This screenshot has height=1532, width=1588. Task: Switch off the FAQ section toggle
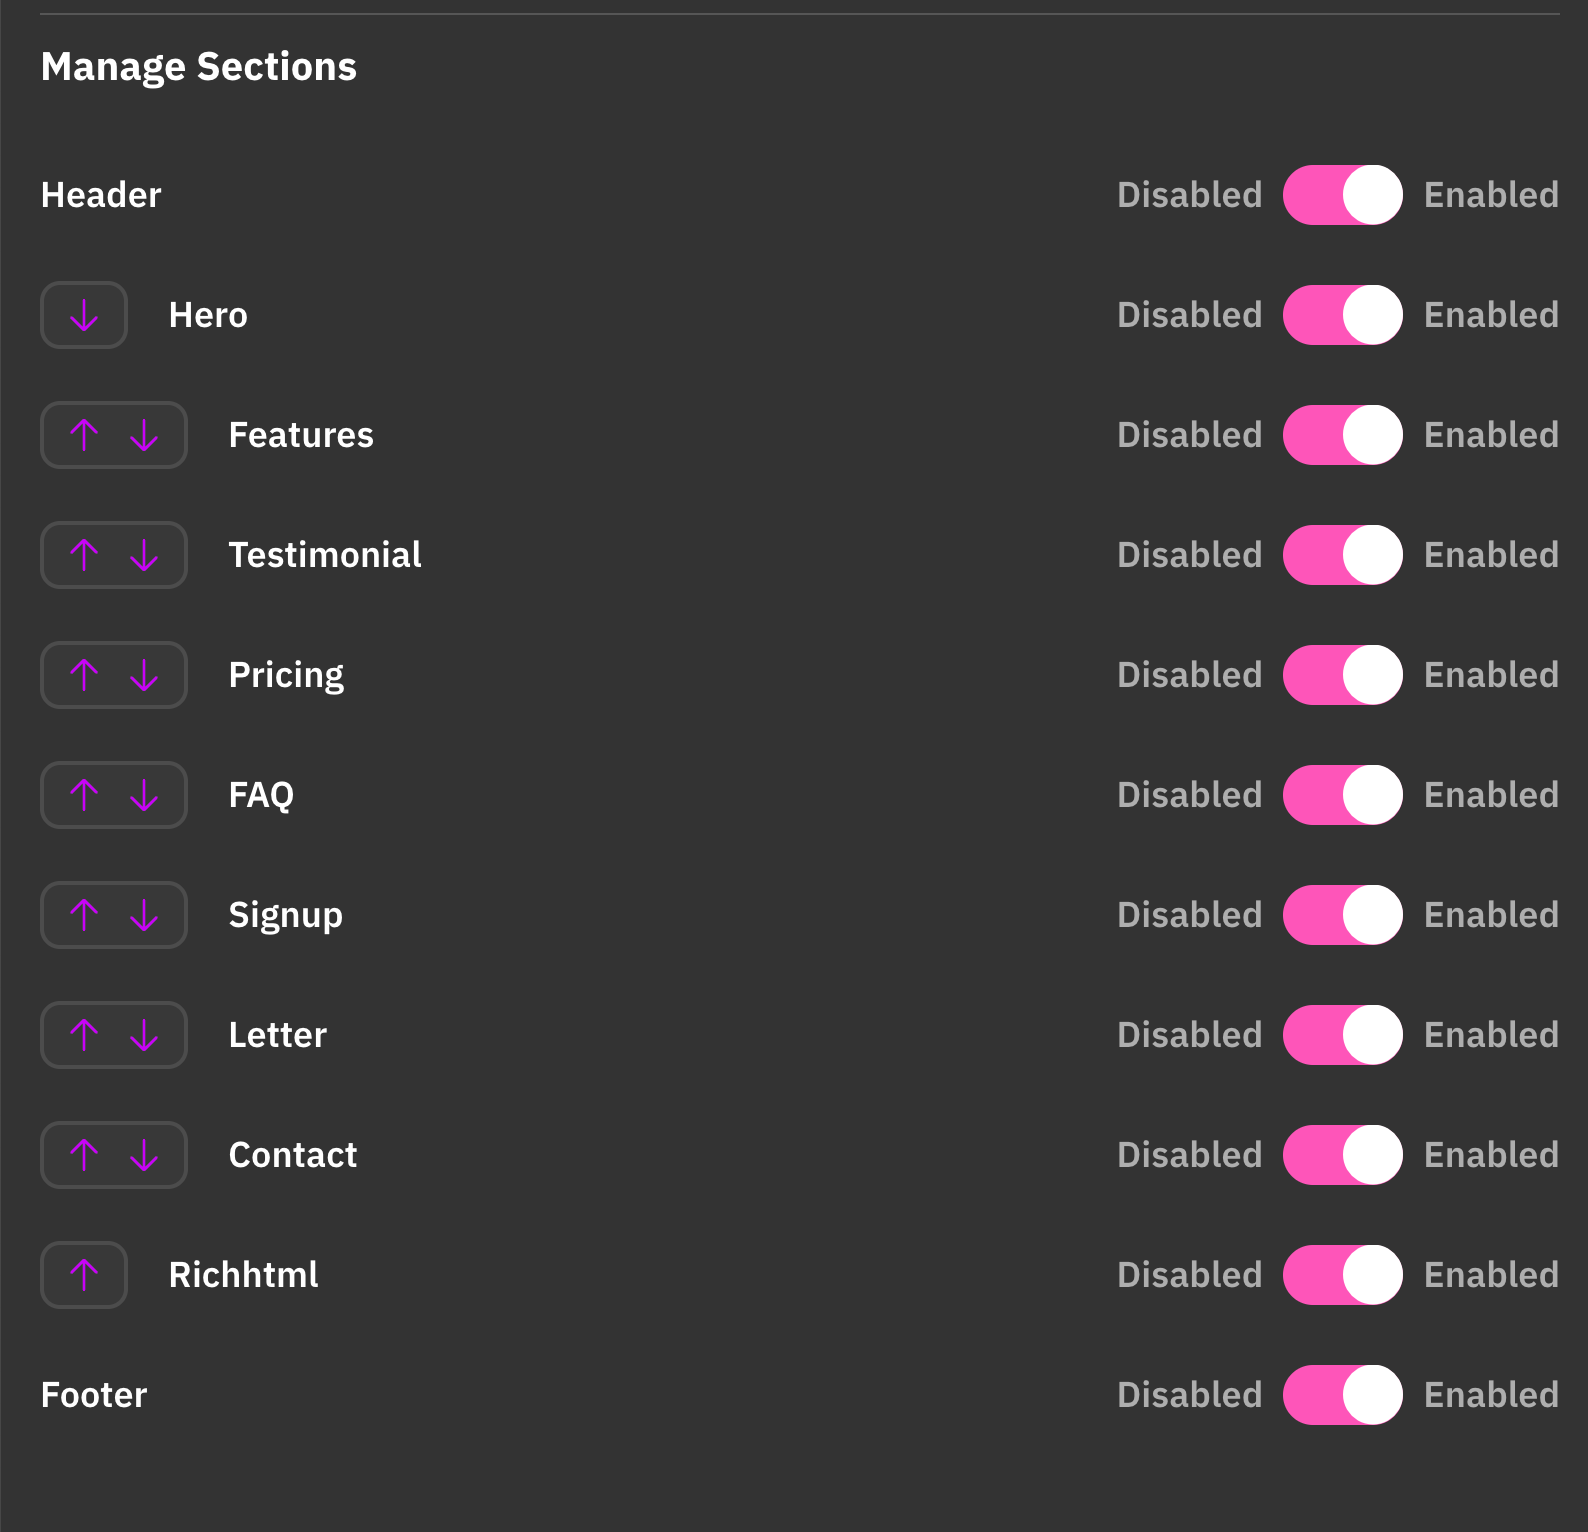pos(1342,795)
